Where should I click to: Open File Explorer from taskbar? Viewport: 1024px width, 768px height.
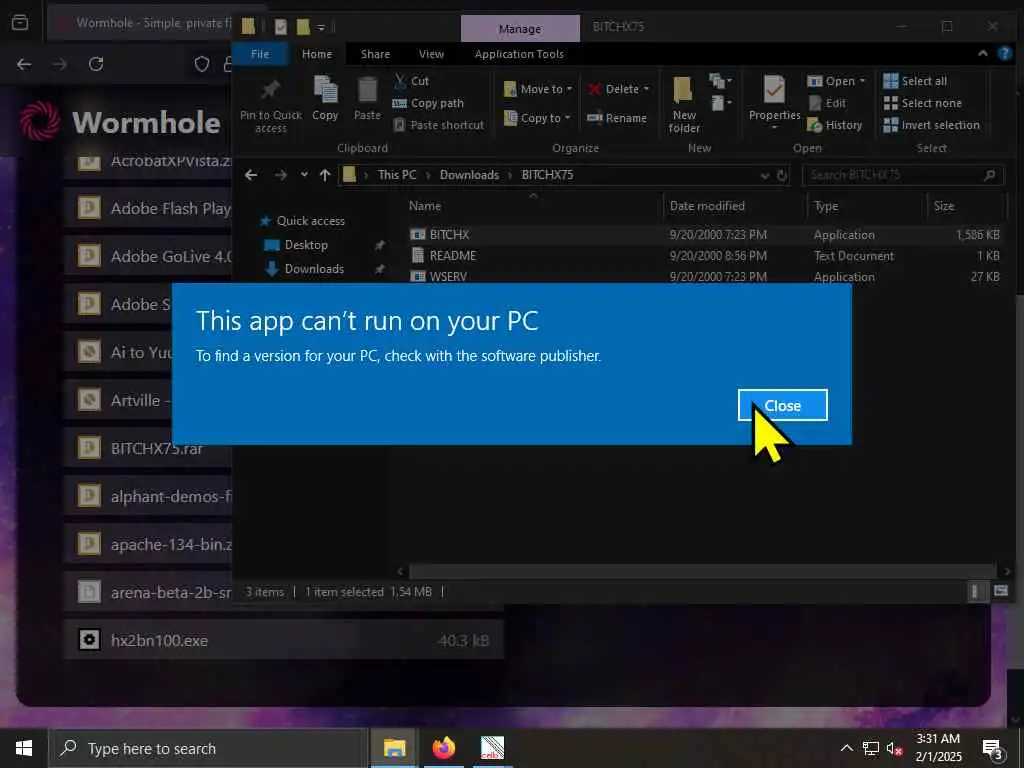pyautogui.click(x=394, y=748)
